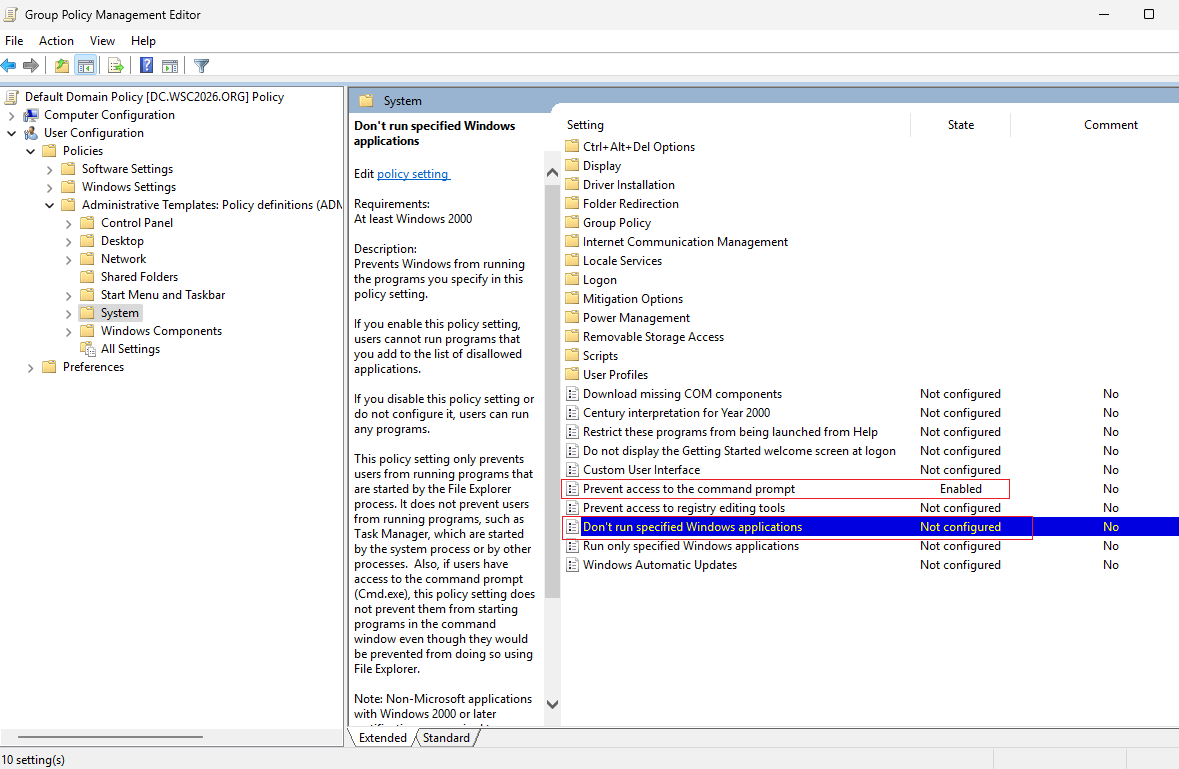Click the blue Back arrow in toolbar
This screenshot has width=1179, height=769.
click(9, 66)
